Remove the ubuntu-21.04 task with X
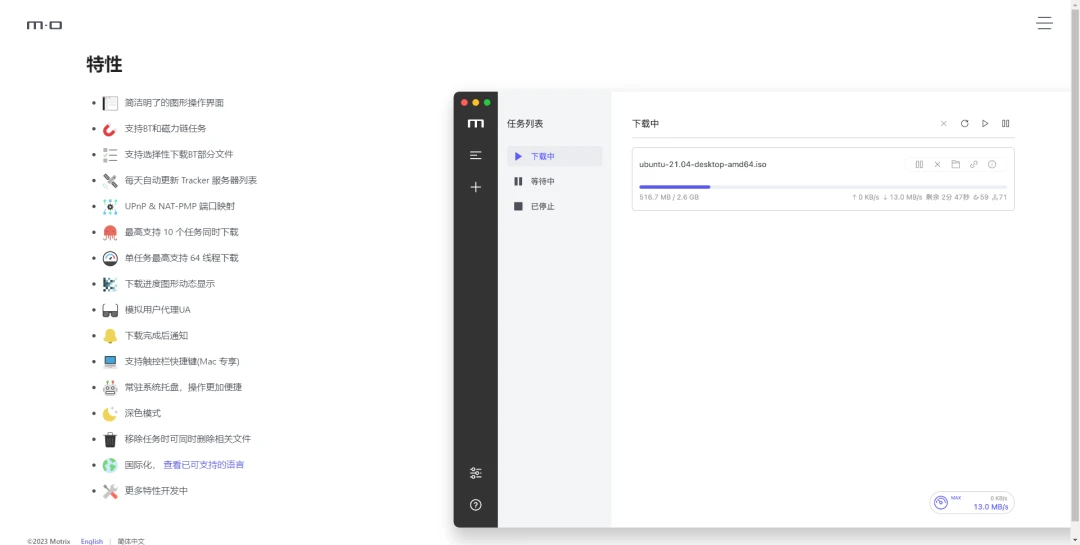 [x=937, y=164]
